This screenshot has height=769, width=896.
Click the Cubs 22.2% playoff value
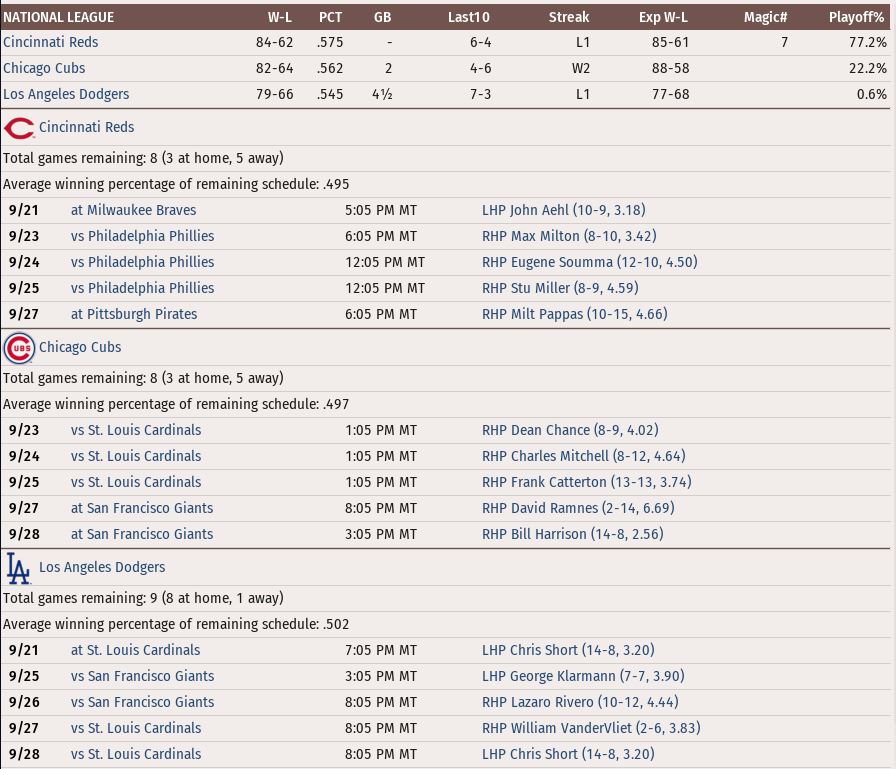tap(868, 68)
